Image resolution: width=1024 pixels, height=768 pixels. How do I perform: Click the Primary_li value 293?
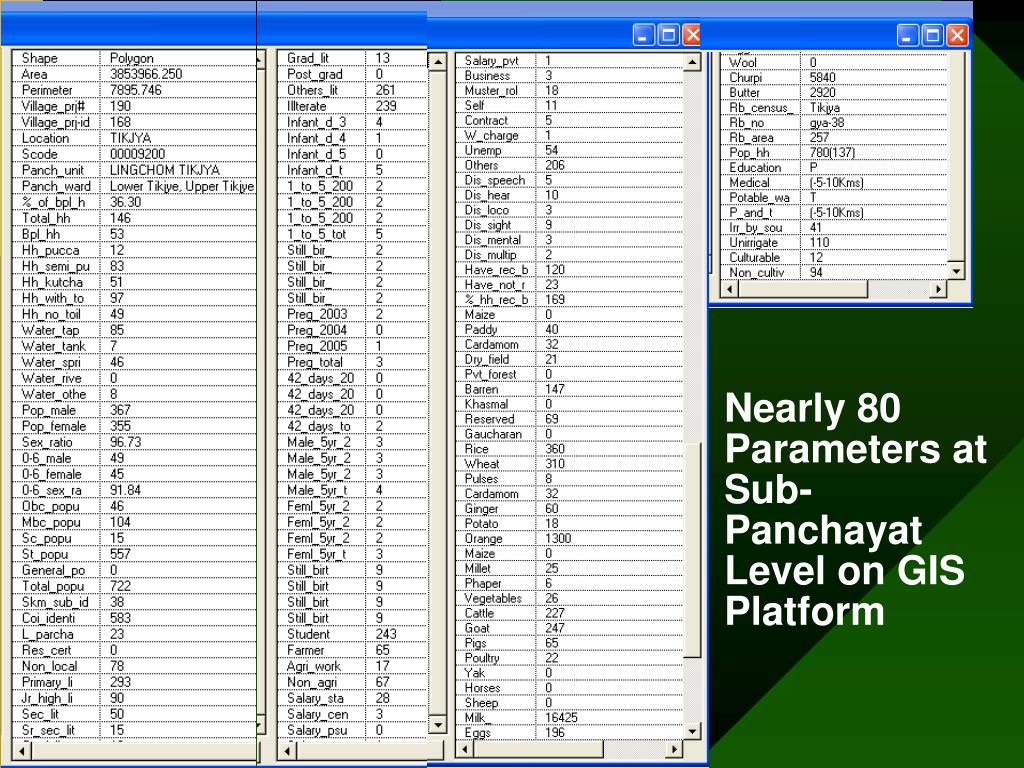point(120,682)
